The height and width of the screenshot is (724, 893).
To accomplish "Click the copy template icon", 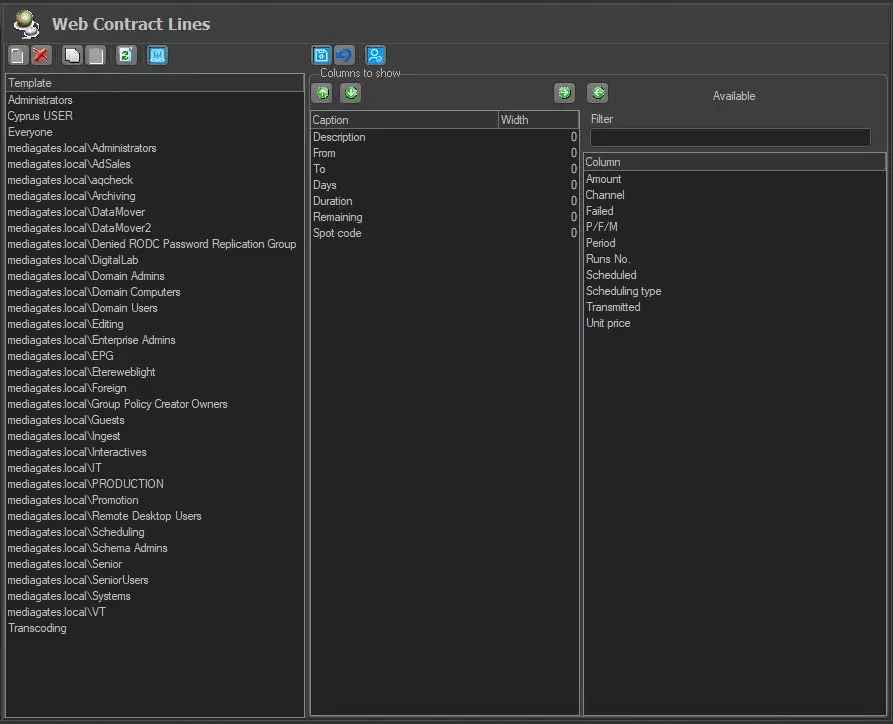I will [72, 56].
